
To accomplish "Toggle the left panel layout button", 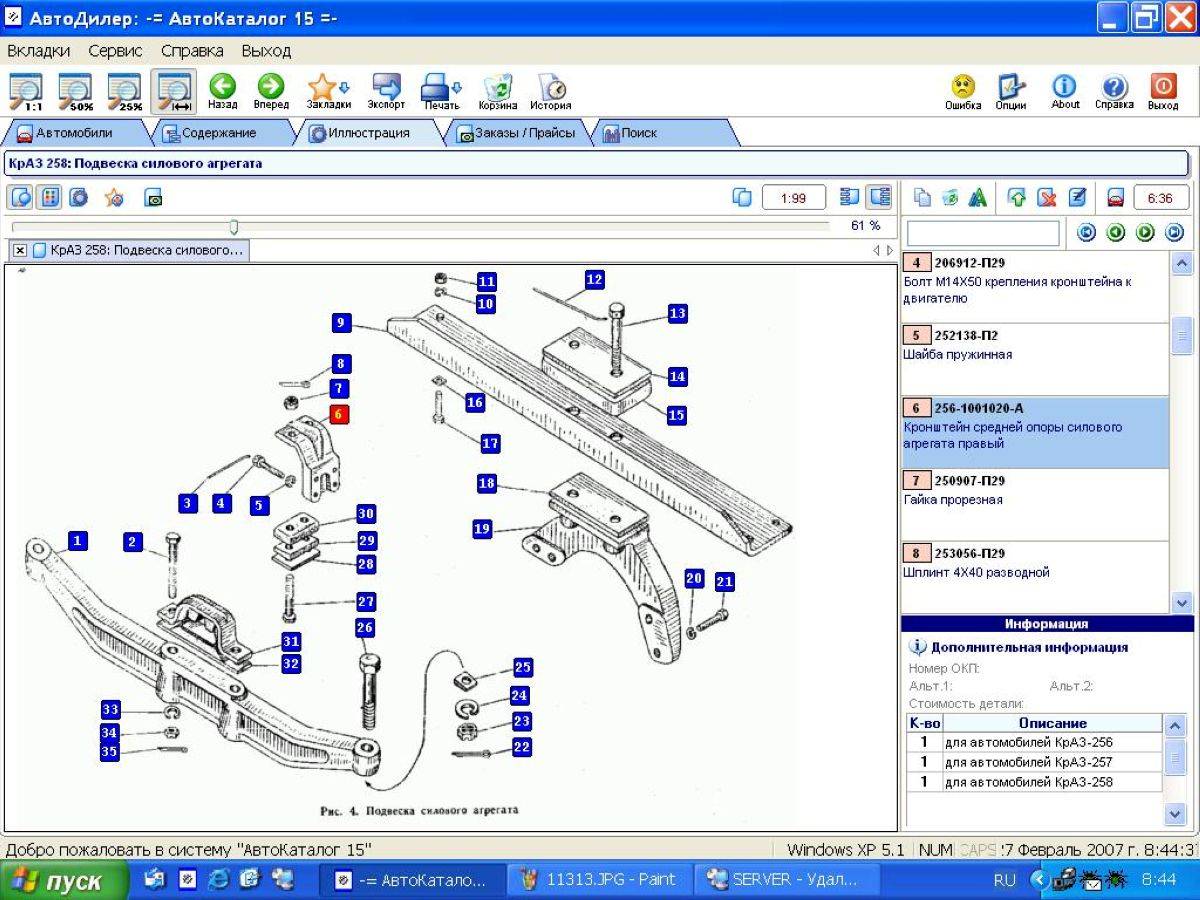I will point(851,197).
